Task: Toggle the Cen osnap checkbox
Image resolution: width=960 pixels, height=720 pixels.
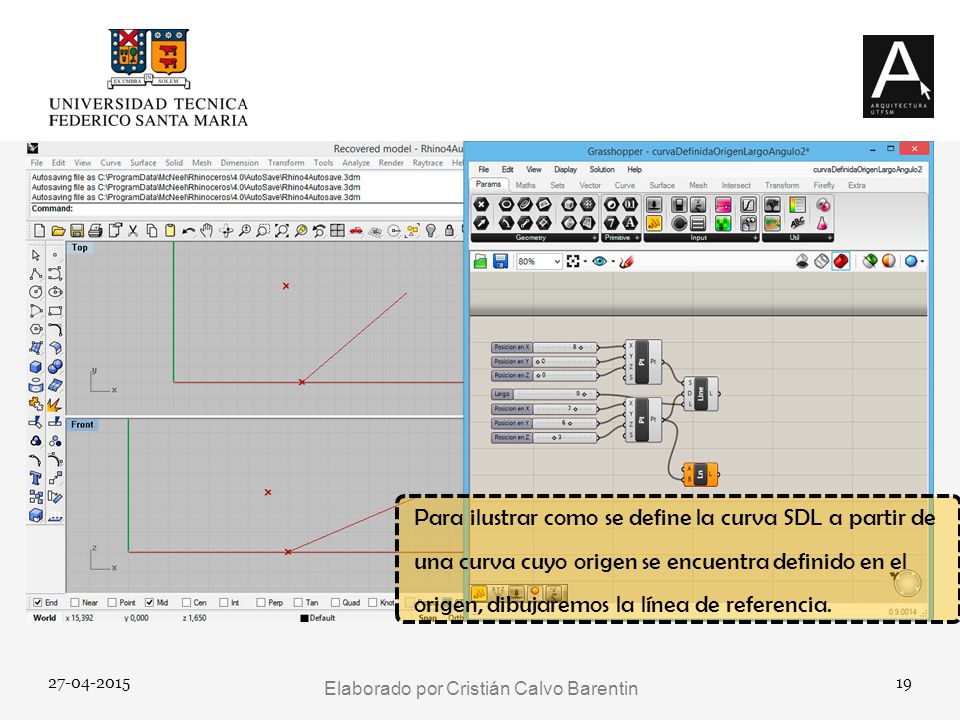Action: [x=187, y=602]
